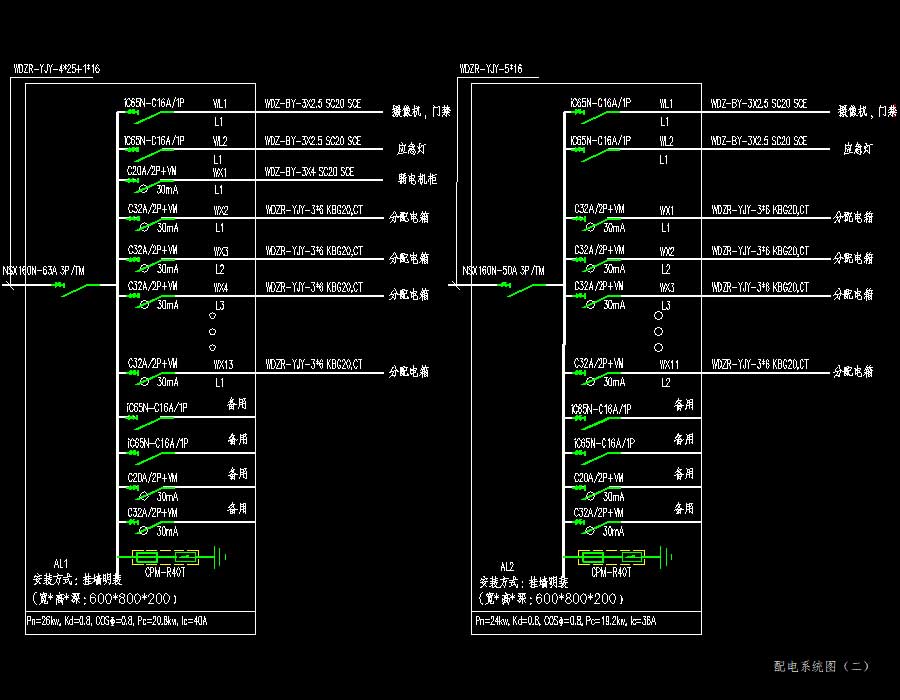Click the "分配电箱" label on AL1's WX13 circuit
900x700 pixels.
click(x=409, y=372)
